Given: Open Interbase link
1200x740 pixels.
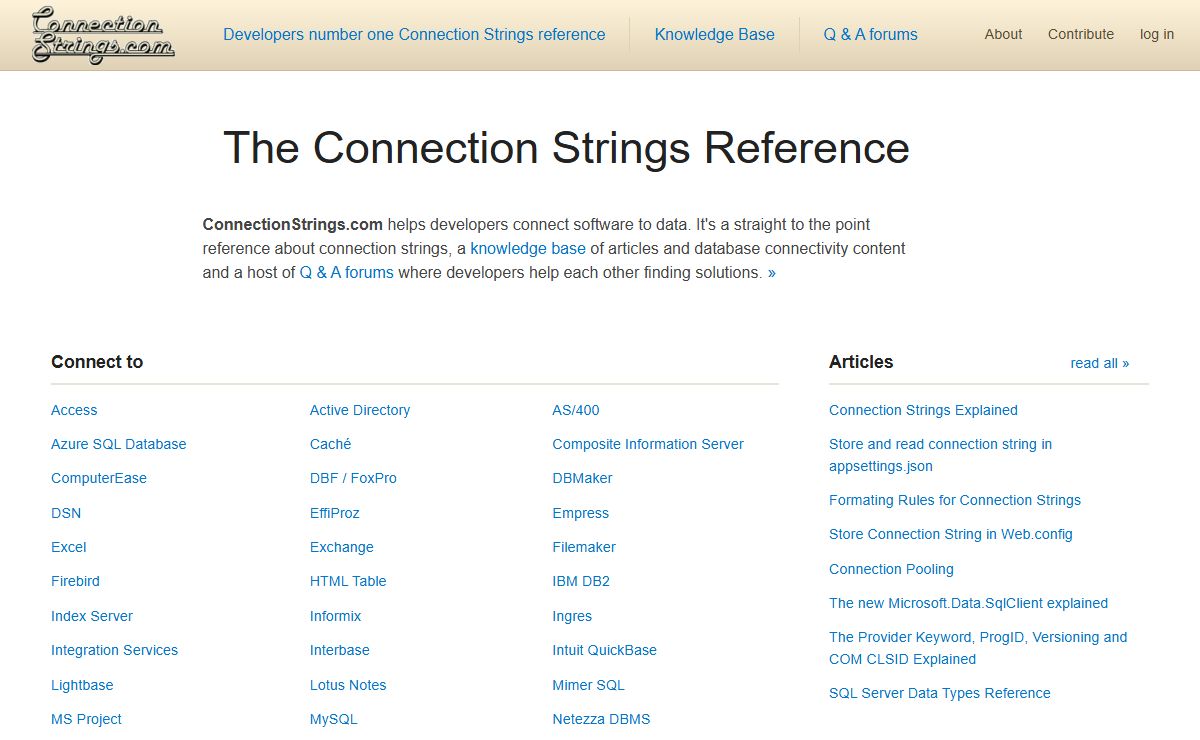Looking at the screenshot, I should tap(340, 650).
